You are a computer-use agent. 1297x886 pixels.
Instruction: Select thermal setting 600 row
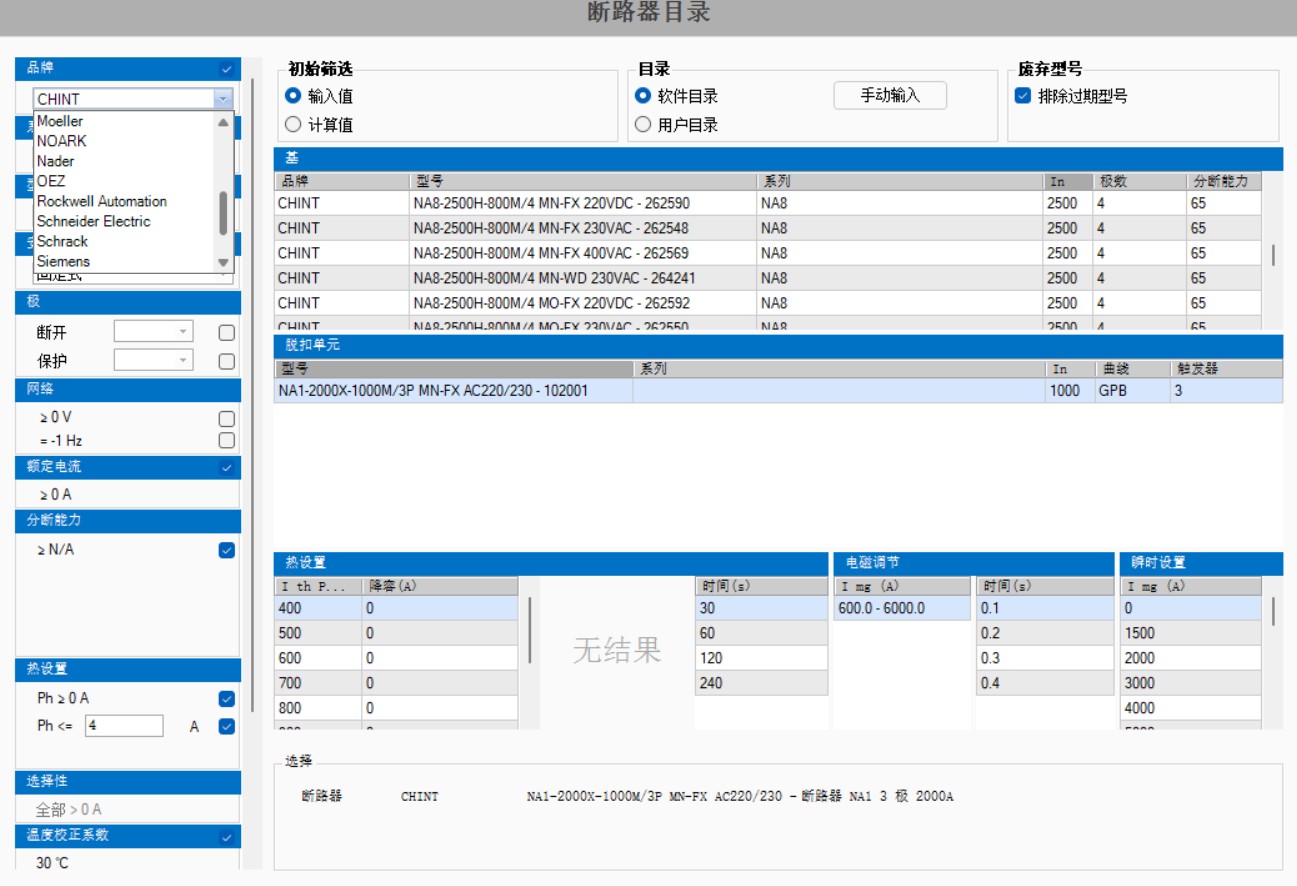[396, 658]
